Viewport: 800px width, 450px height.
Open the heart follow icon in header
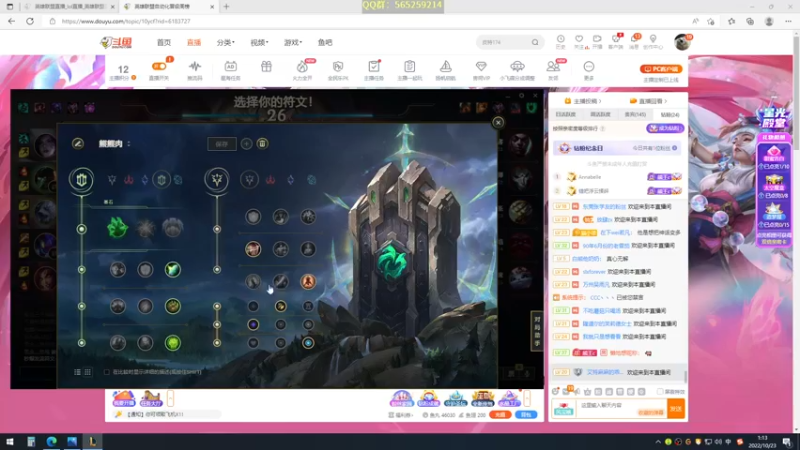(579, 39)
